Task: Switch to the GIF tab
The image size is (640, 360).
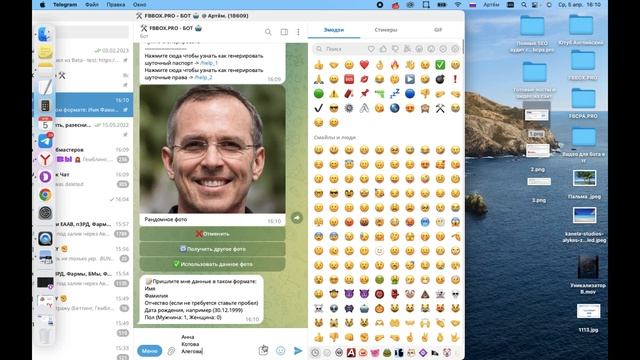Action: coord(438,30)
